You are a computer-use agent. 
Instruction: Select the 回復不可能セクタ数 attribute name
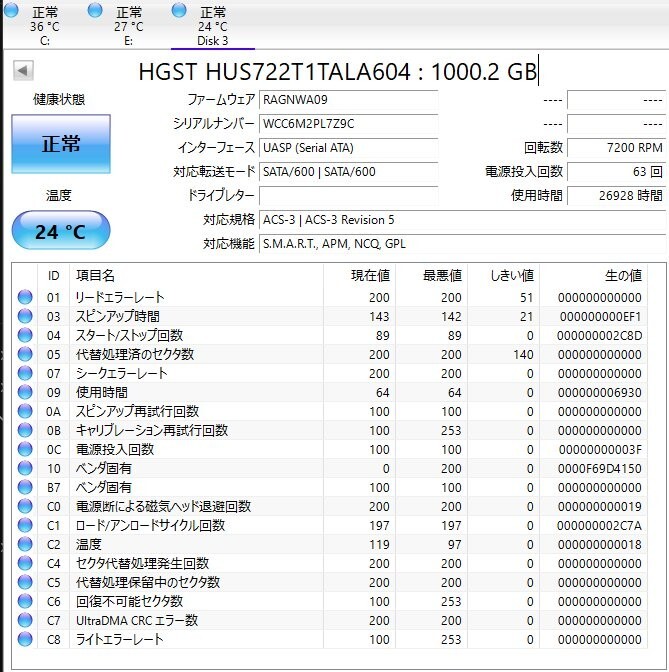coord(129,601)
